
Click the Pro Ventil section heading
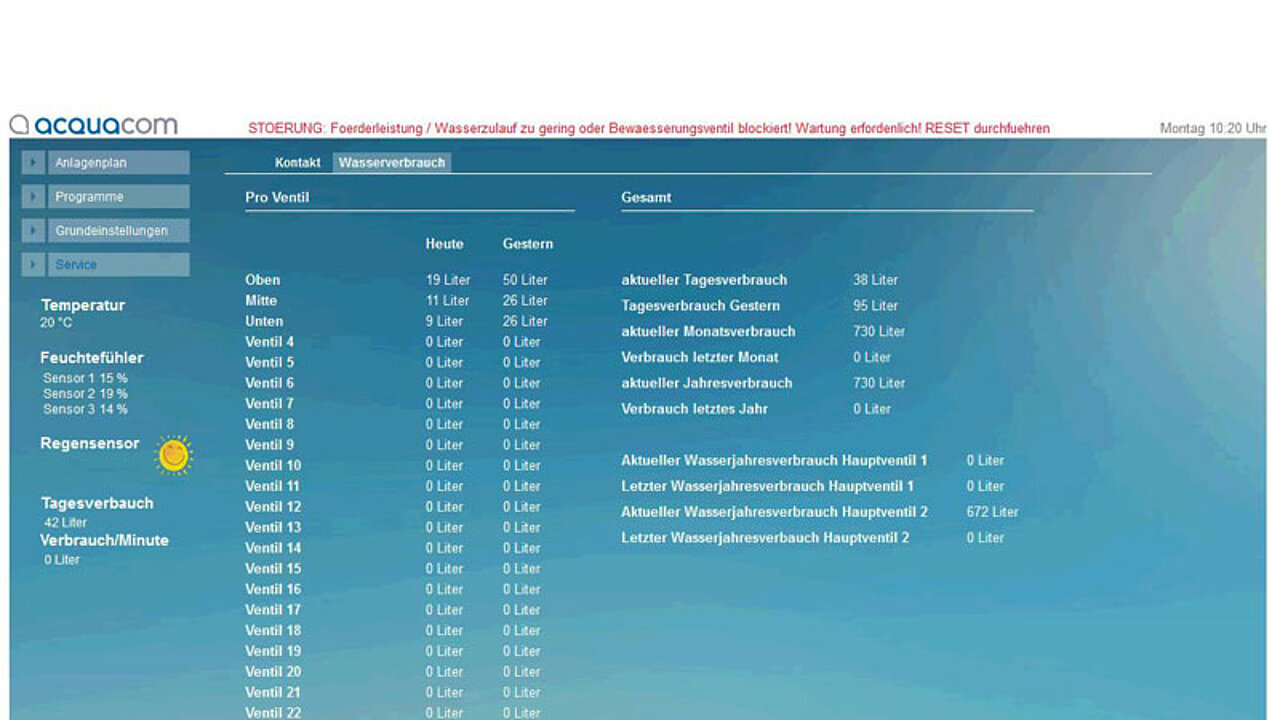pos(277,197)
